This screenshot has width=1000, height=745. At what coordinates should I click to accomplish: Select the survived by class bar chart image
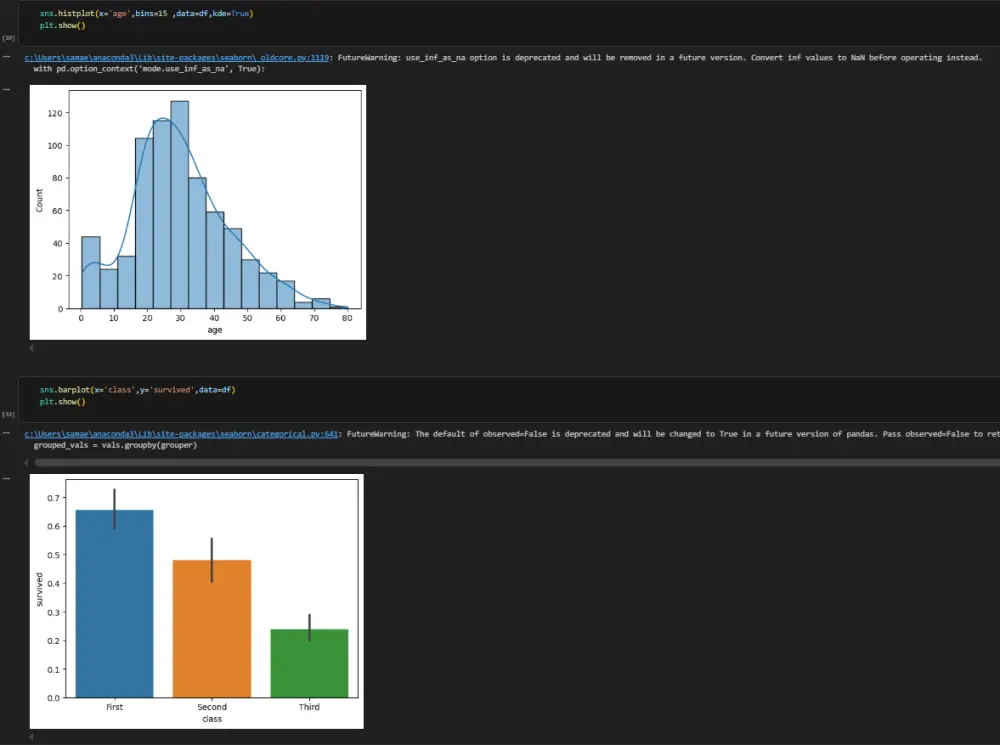pyautogui.click(x=196, y=601)
